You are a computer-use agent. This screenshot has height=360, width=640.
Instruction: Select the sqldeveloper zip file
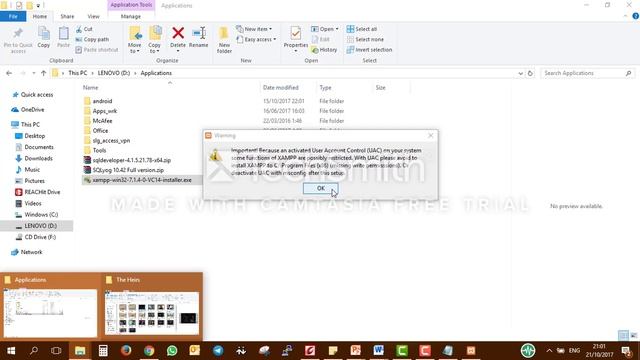(127, 160)
